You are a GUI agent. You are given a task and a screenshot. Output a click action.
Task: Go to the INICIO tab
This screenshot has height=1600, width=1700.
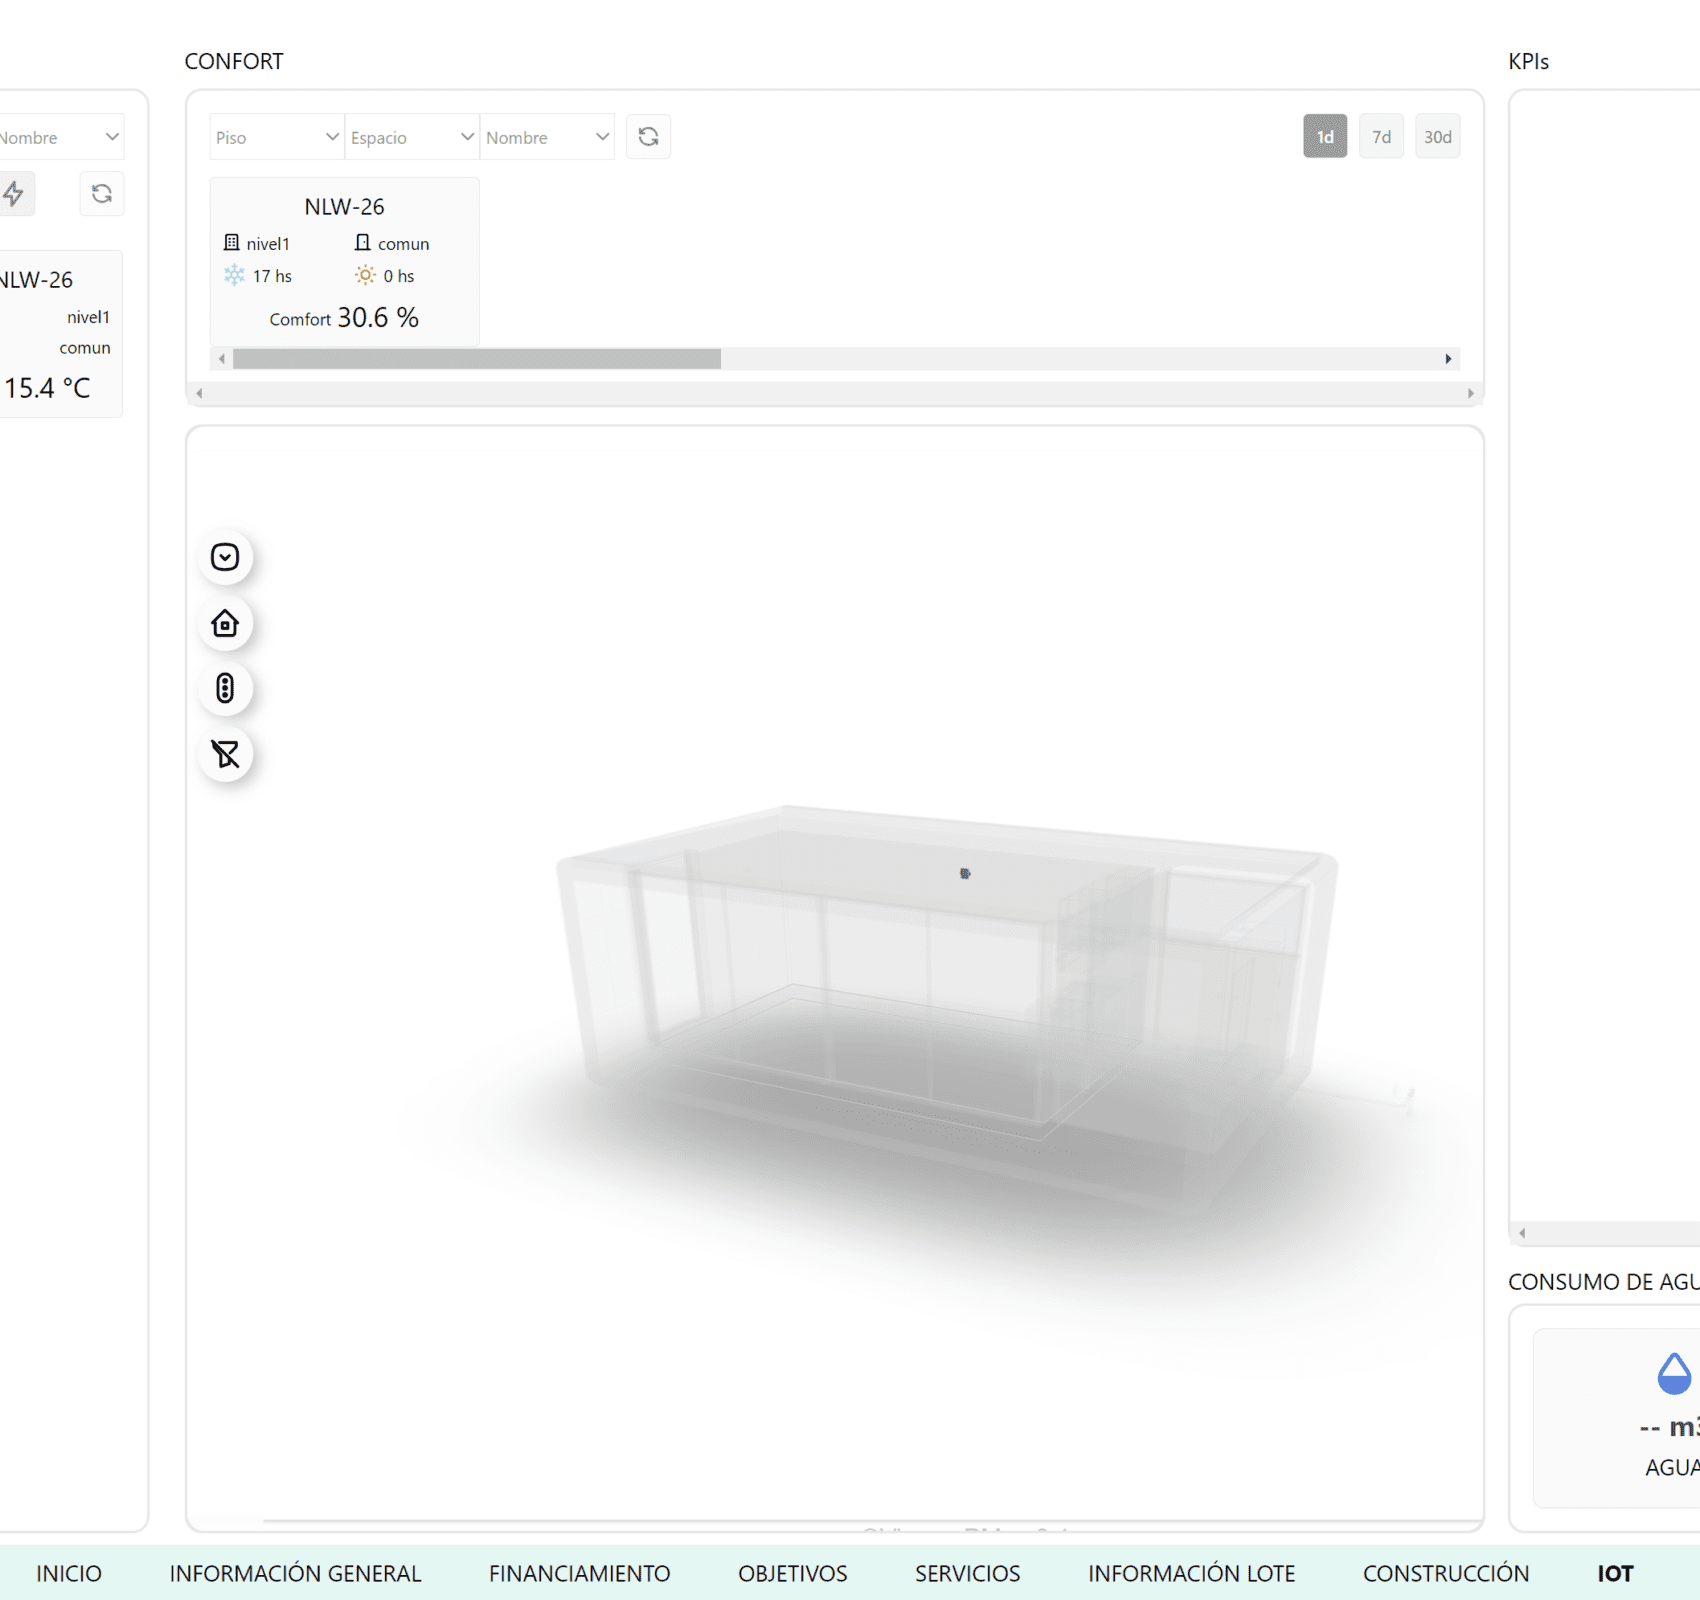pyautogui.click(x=69, y=1573)
